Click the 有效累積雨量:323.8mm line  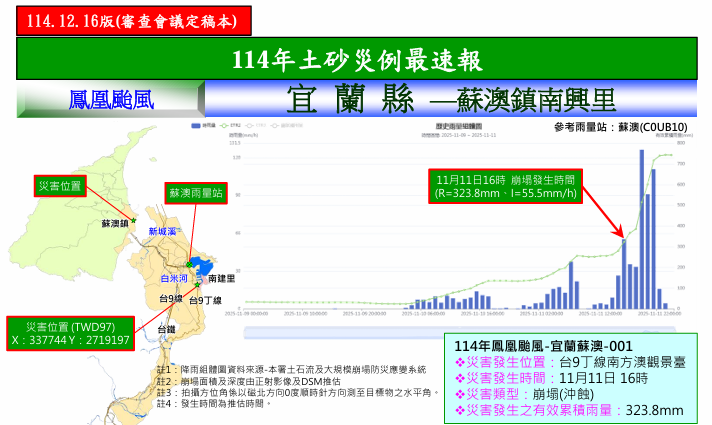(x=569, y=410)
